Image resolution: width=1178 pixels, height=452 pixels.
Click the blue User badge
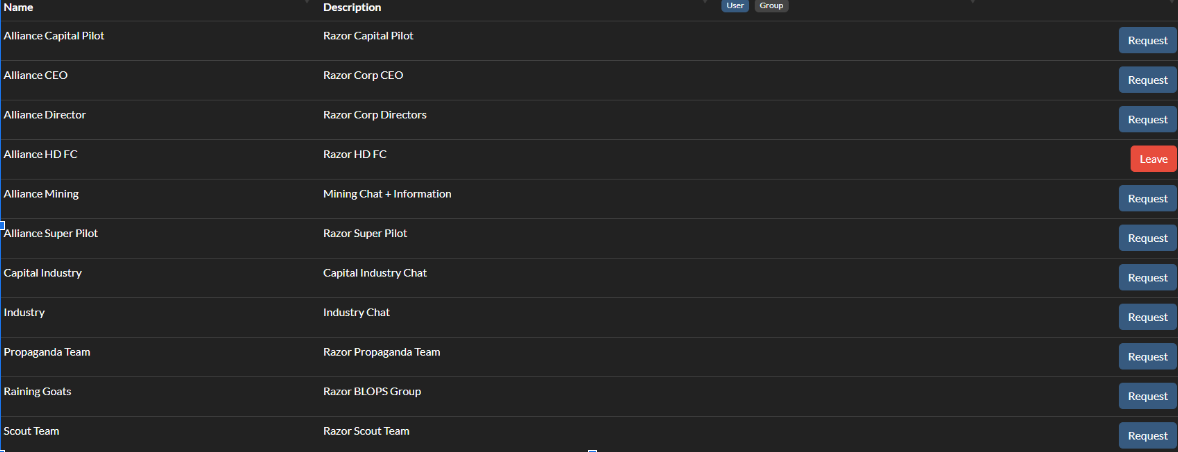(x=735, y=6)
